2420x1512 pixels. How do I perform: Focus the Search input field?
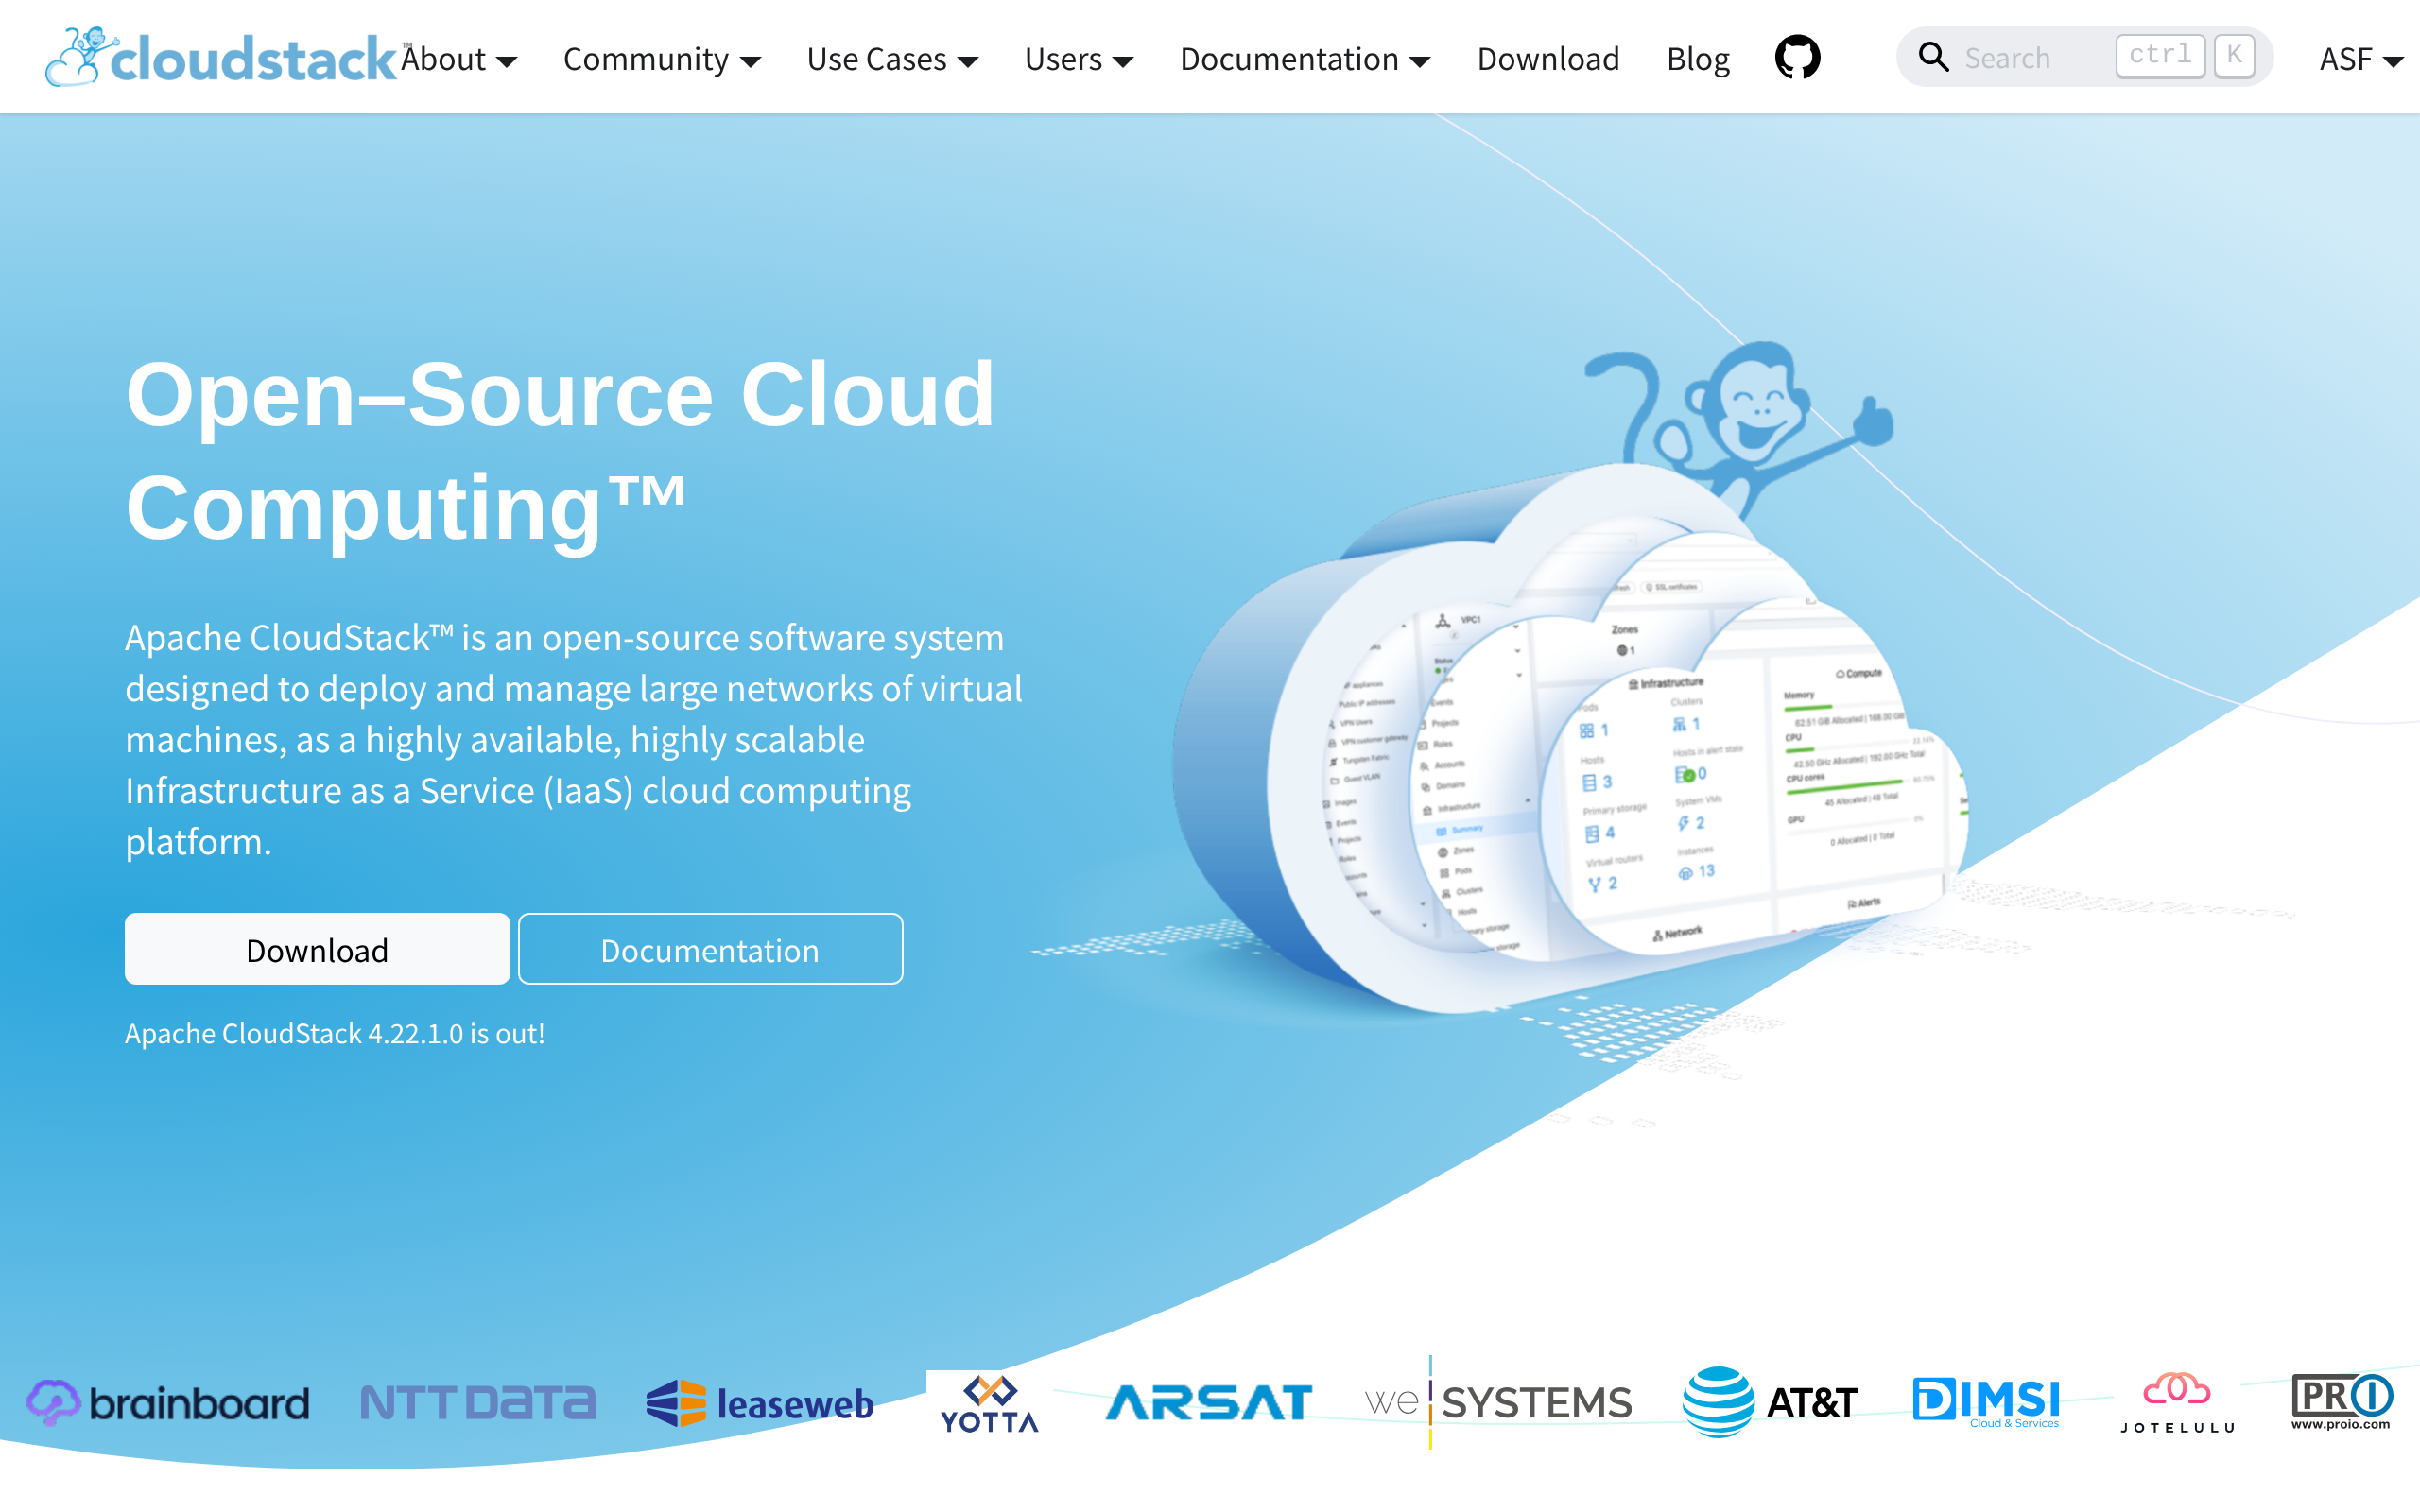(x=2084, y=57)
